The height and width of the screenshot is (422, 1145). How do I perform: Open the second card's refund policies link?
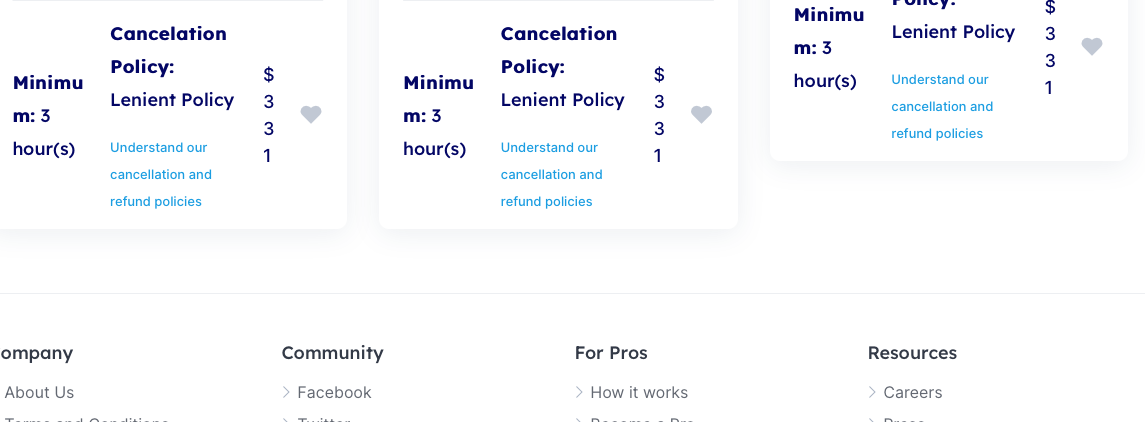[x=551, y=174]
